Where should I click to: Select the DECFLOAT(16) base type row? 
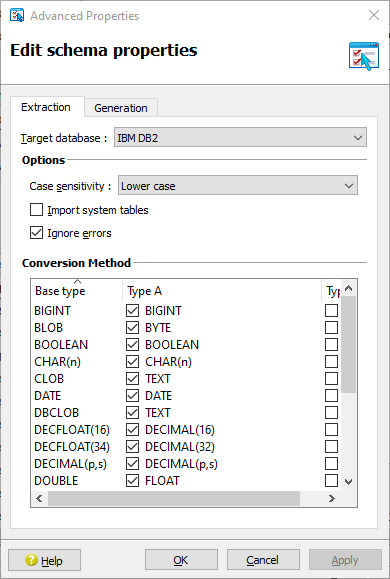[72, 429]
